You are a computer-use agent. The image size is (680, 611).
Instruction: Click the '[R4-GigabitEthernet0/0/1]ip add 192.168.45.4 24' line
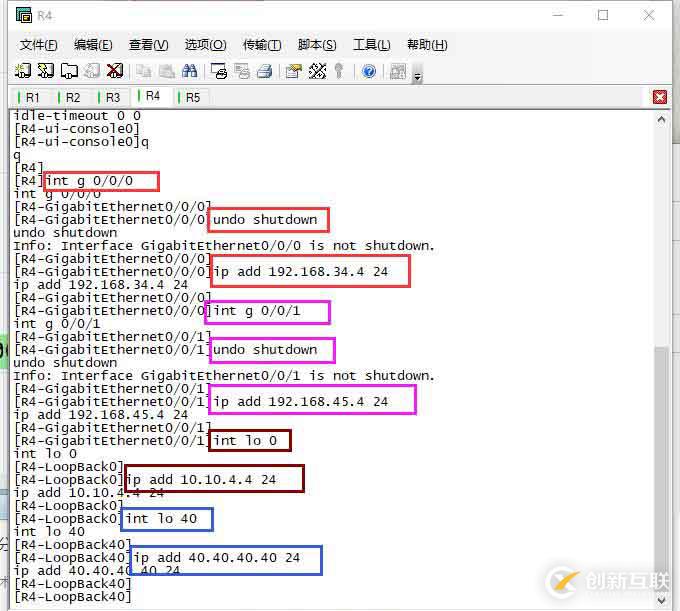point(200,402)
